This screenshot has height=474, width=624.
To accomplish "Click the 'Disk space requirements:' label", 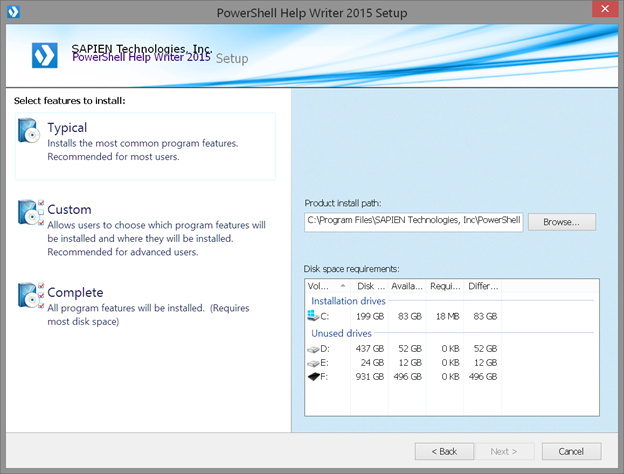I will tap(351, 269).
